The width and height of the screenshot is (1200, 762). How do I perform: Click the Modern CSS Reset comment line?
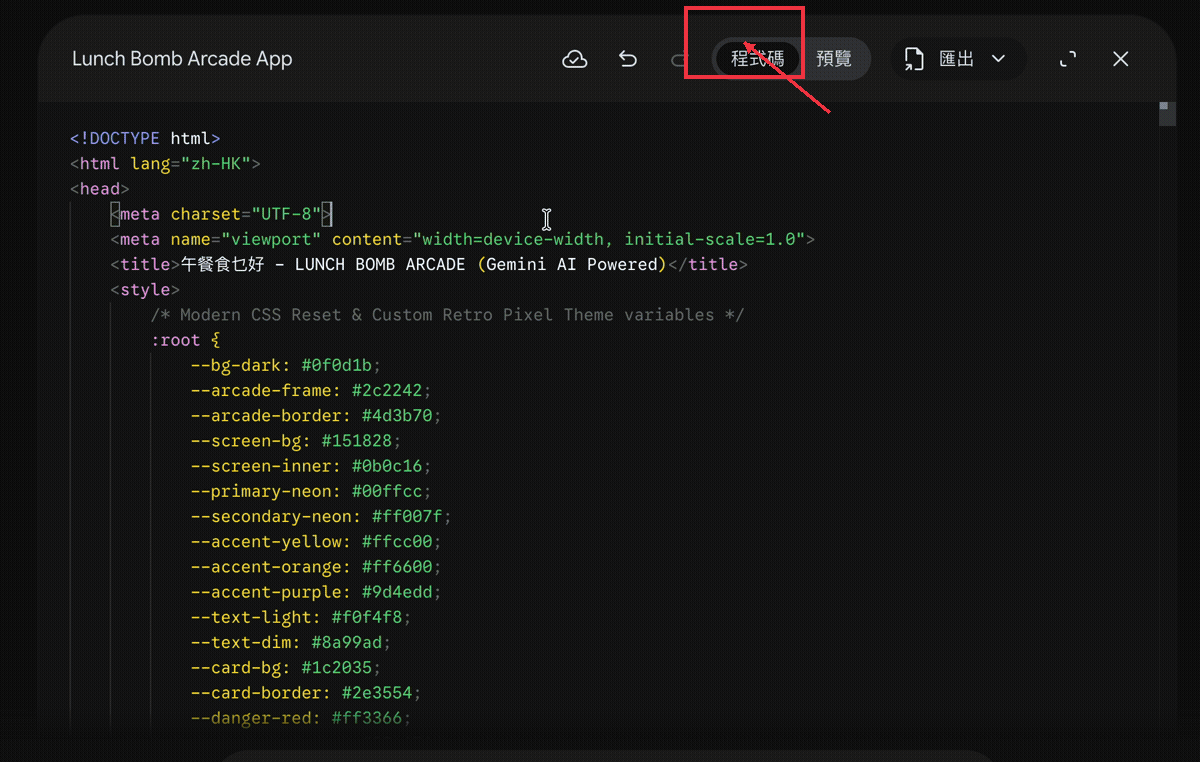pyautogui.click(x=447, y=314)
